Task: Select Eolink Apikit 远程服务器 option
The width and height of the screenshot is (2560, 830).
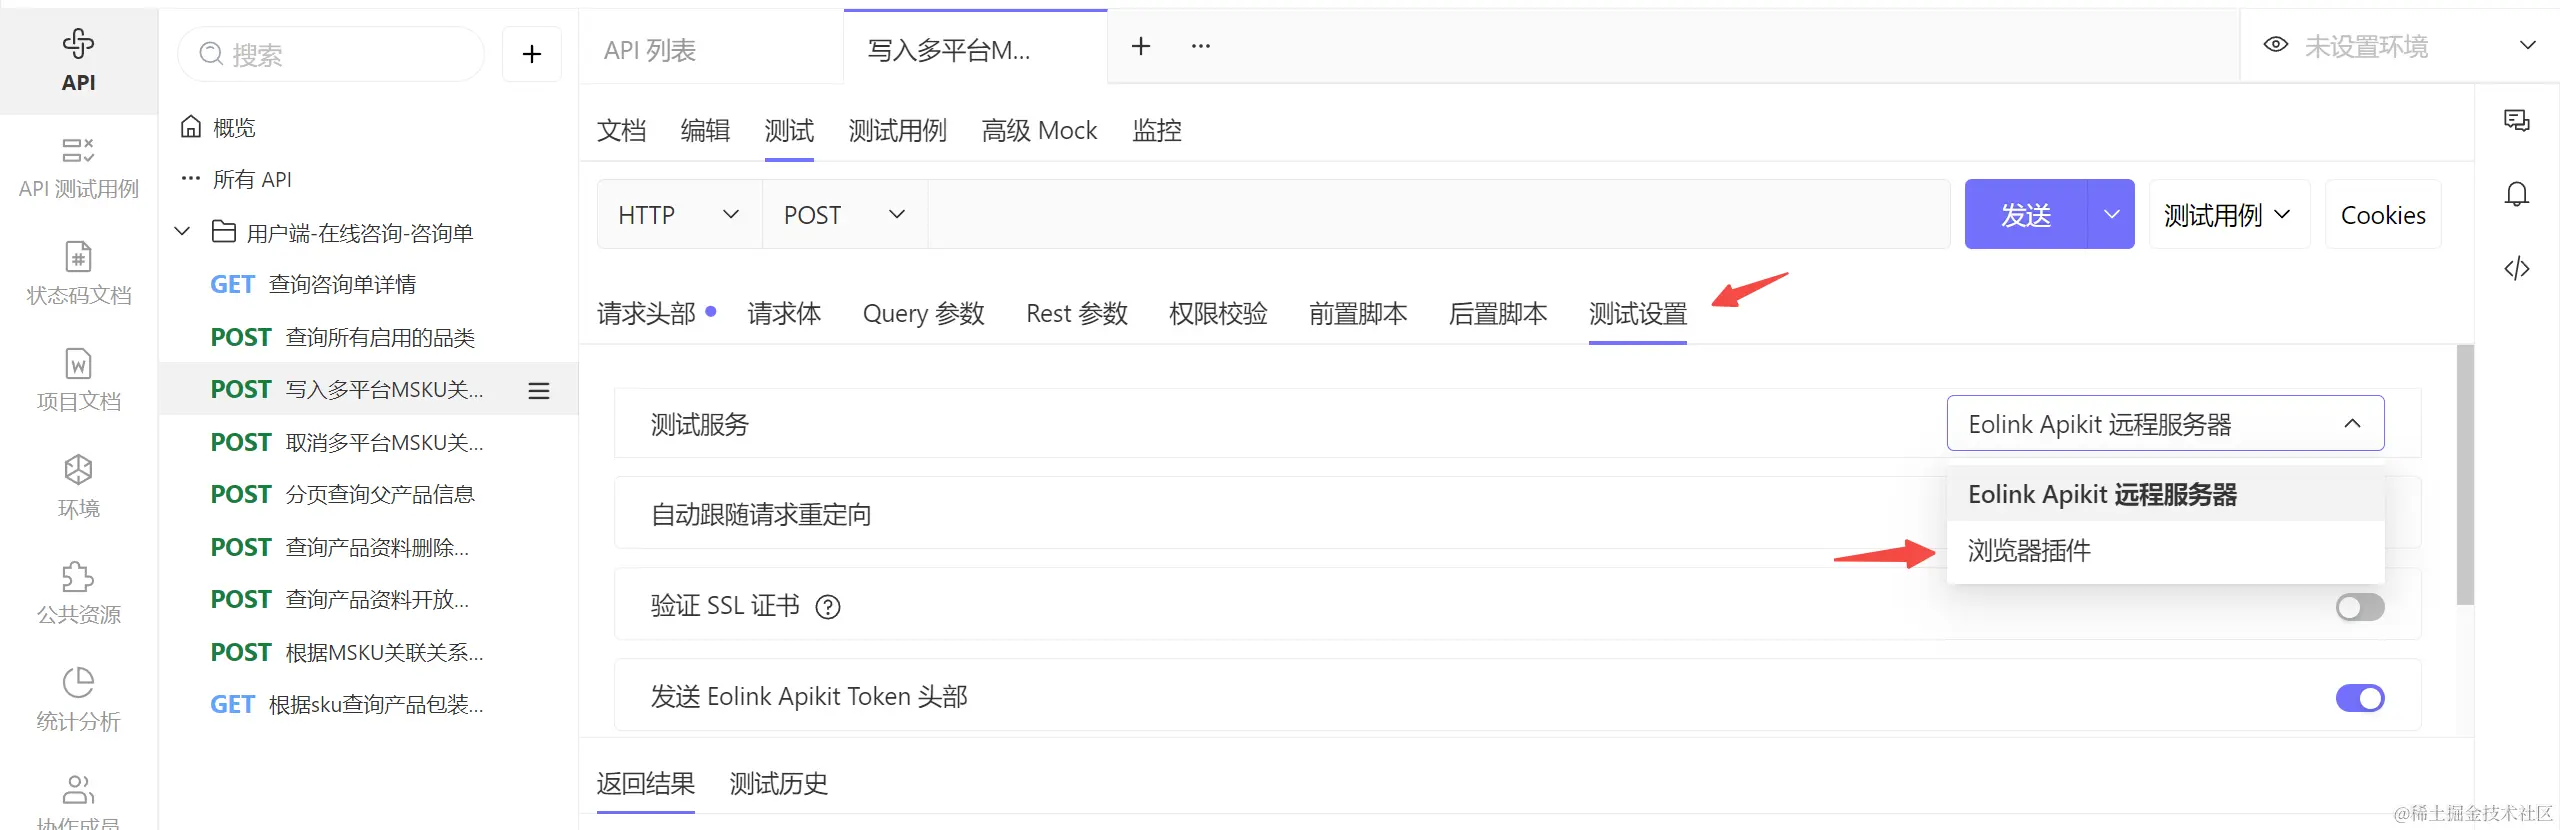Action: coord(2165,495)
